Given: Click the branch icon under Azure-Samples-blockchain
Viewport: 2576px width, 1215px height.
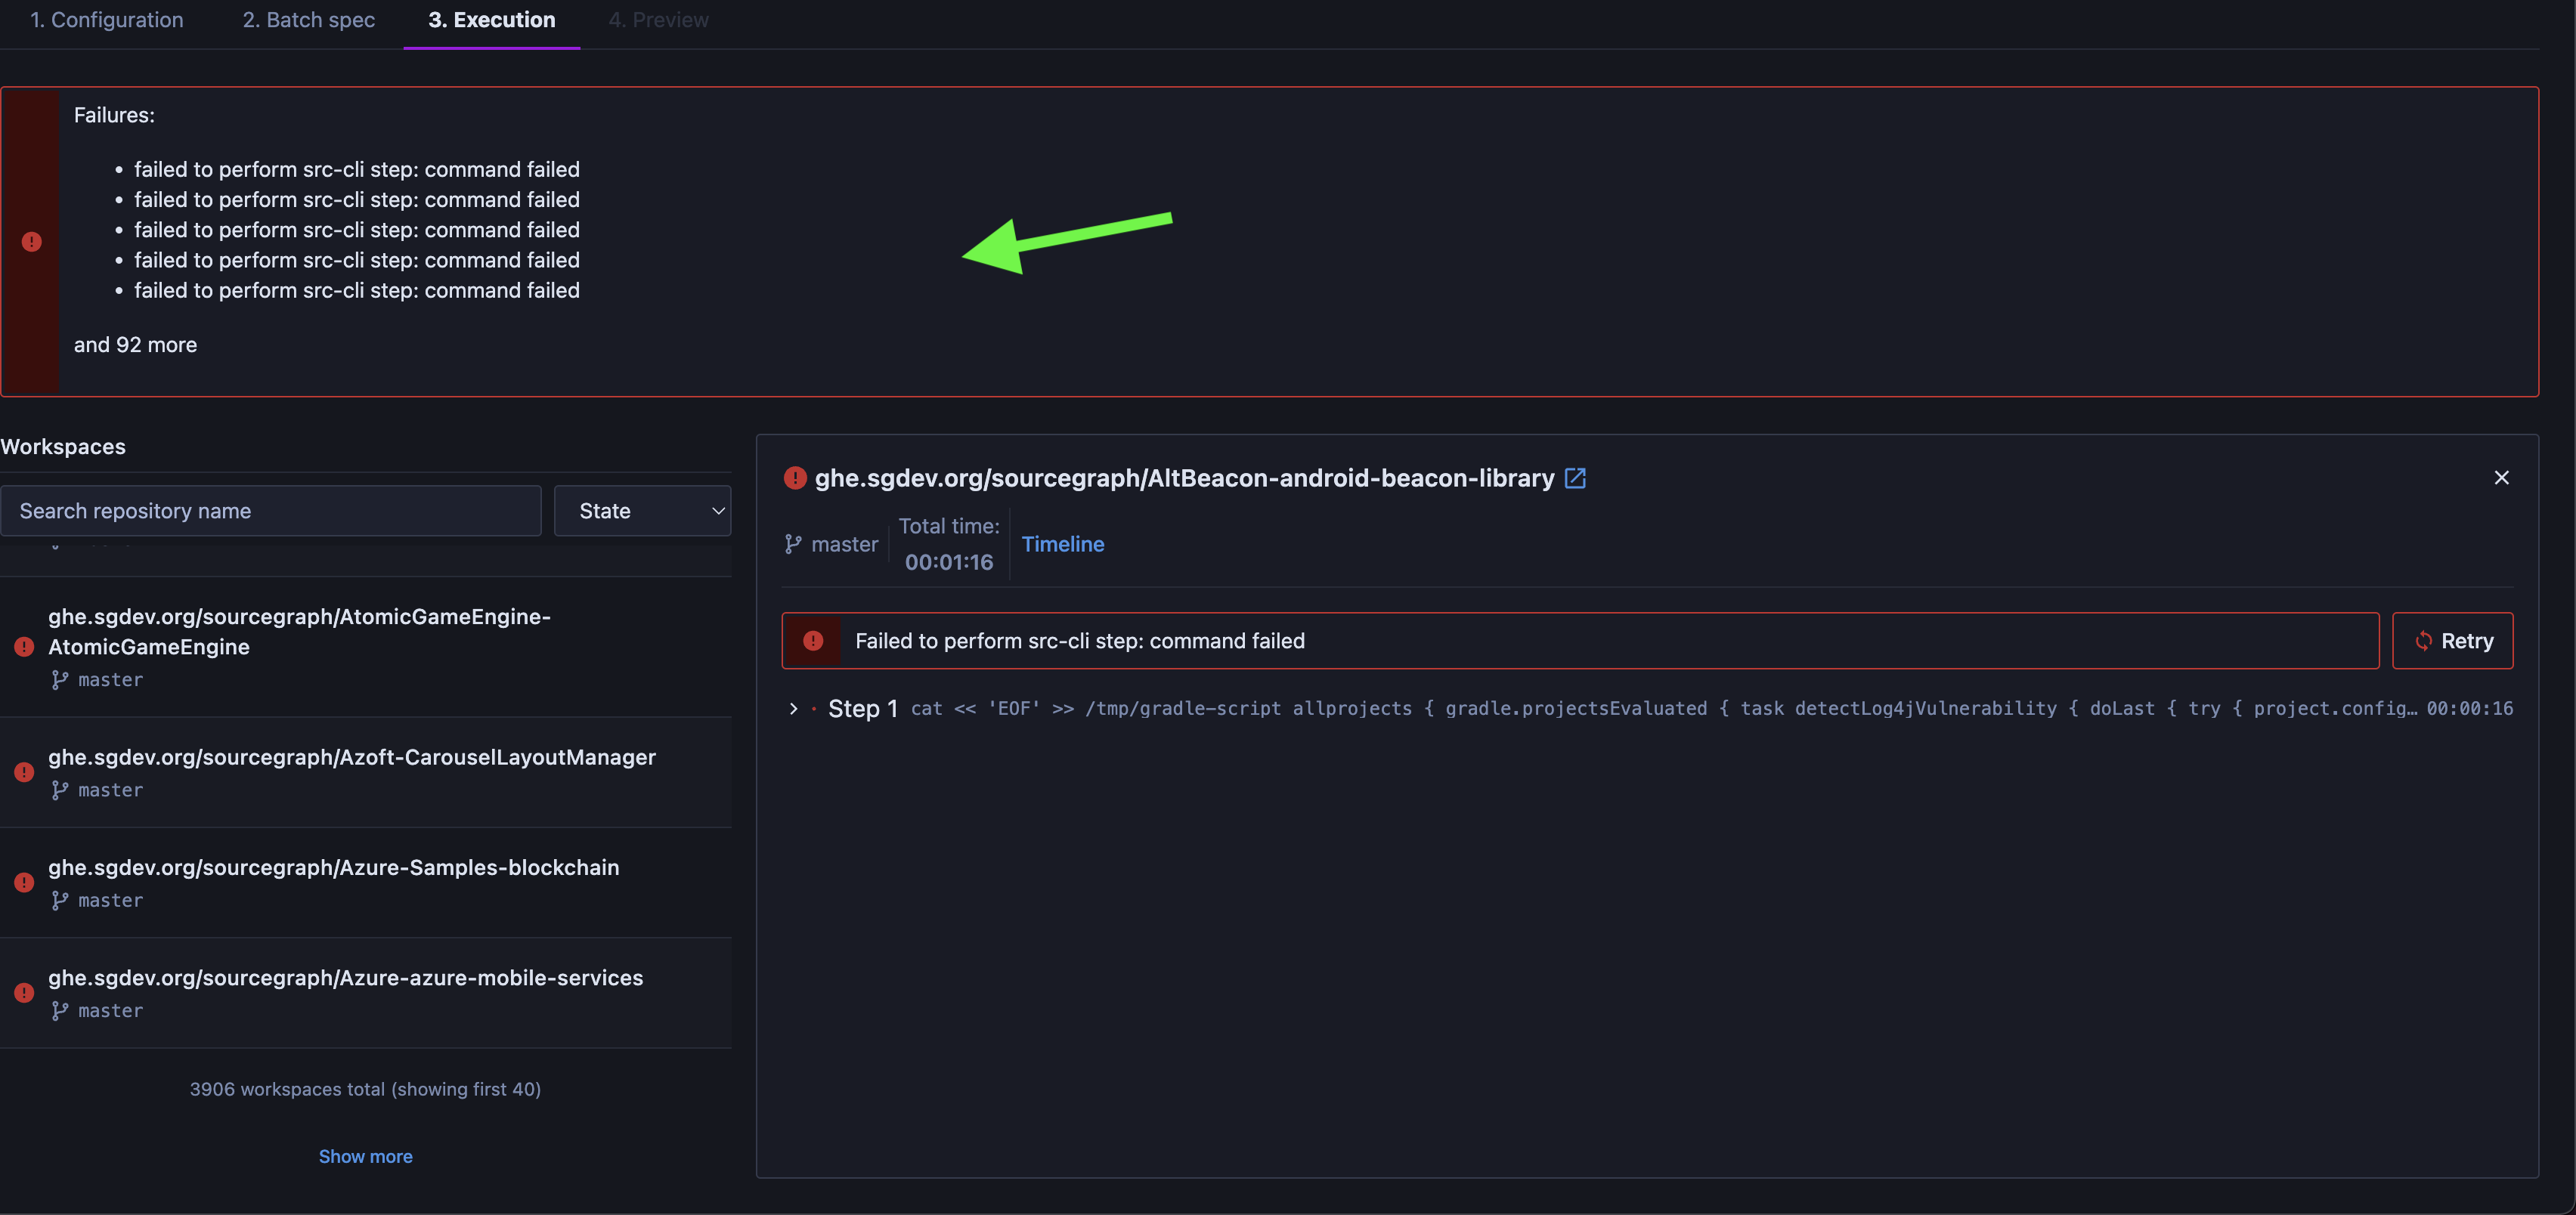Looking at the screenshot, I should pyautogui.click(x=60, y=900).
